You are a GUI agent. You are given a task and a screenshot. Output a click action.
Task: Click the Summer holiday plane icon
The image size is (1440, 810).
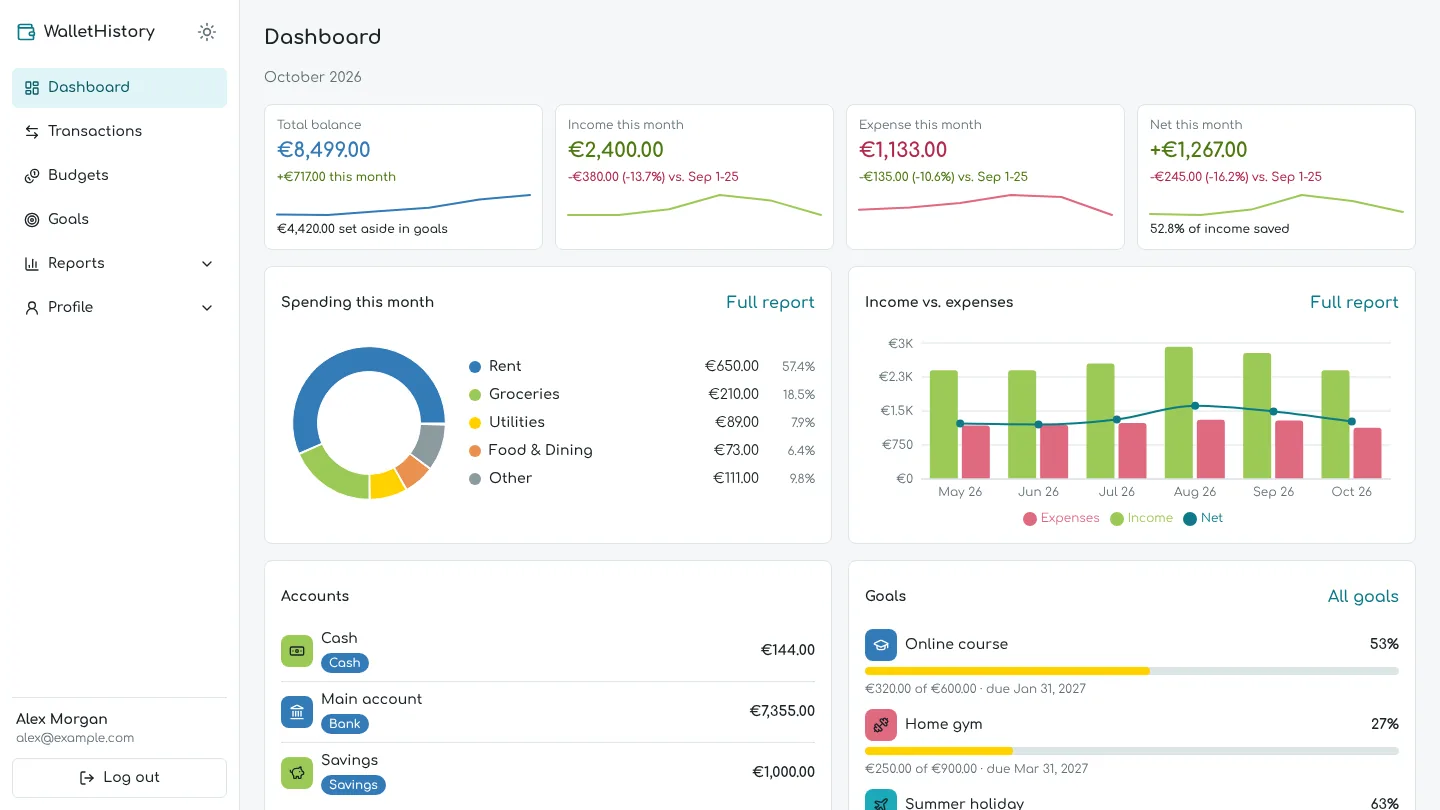881,800
